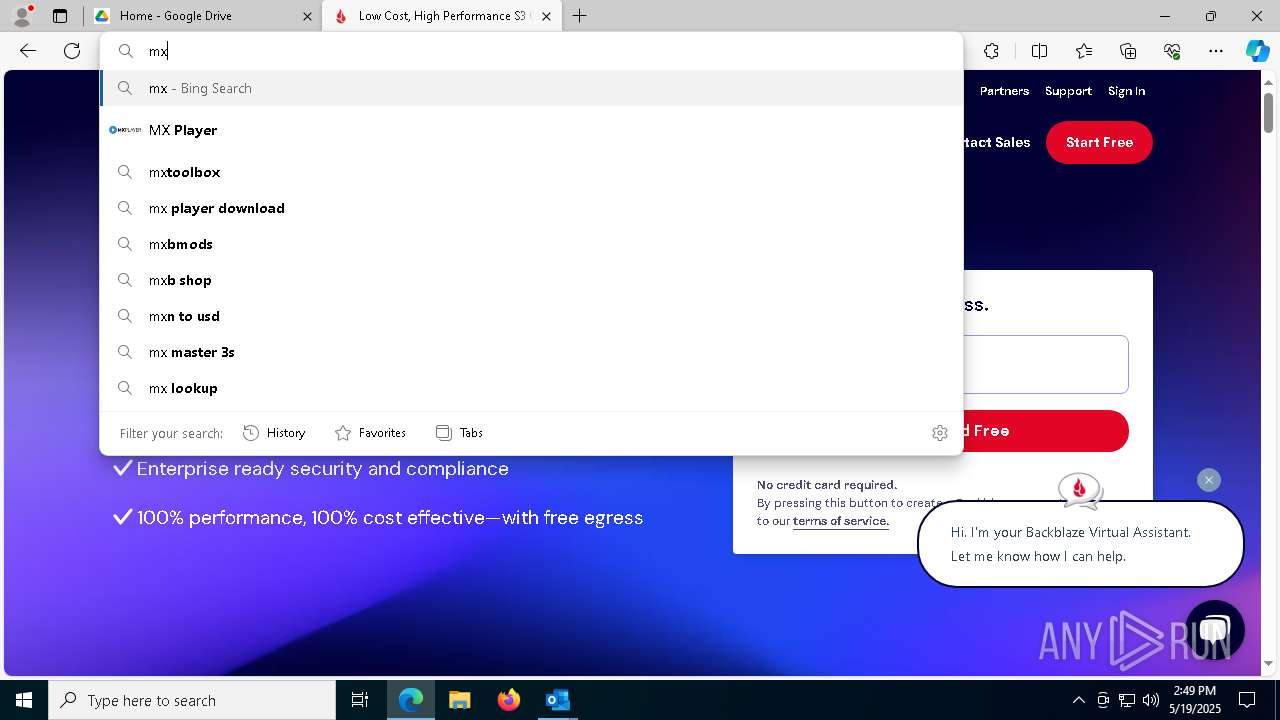Open Outlook from taskbar
The image size is (1280, 720).
pos(557,700)
